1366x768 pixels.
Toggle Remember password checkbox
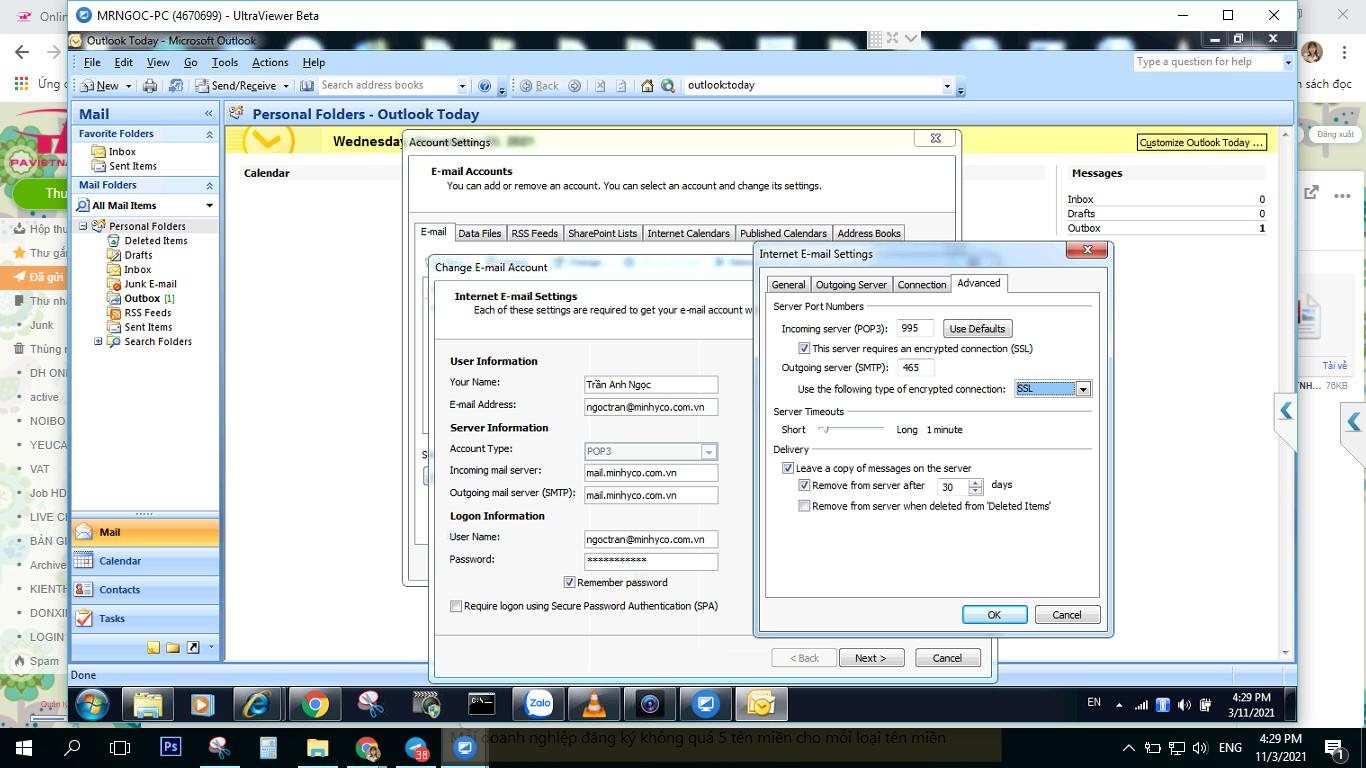[569, 582]
